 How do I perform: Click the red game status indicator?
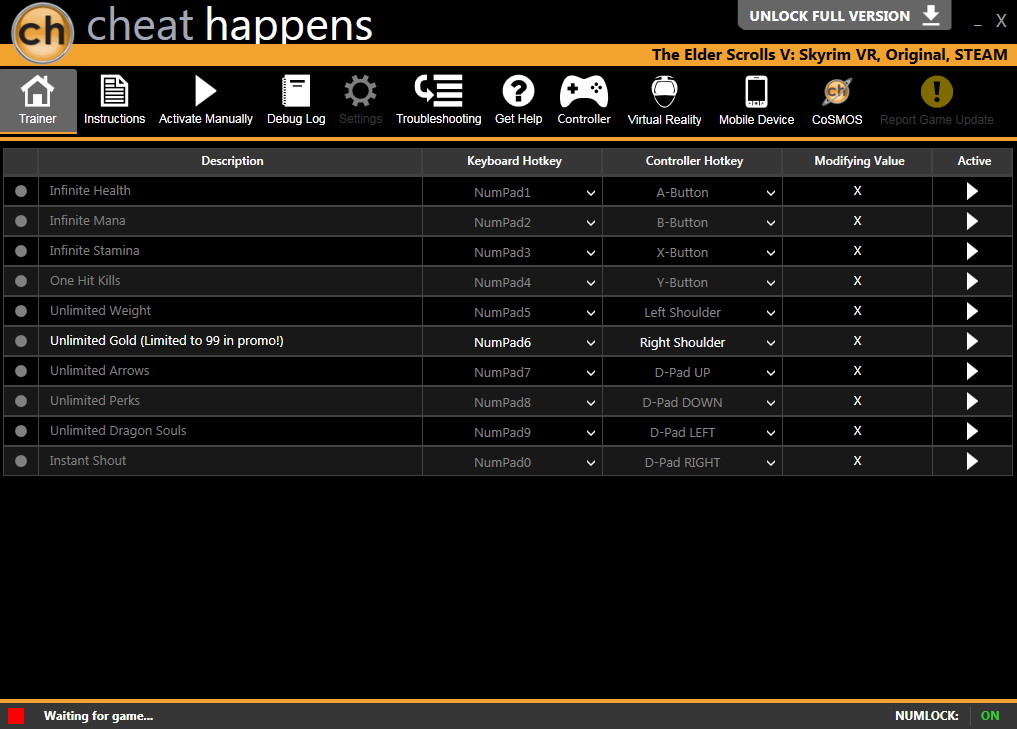pyautogui.click(x=16, y=716)
